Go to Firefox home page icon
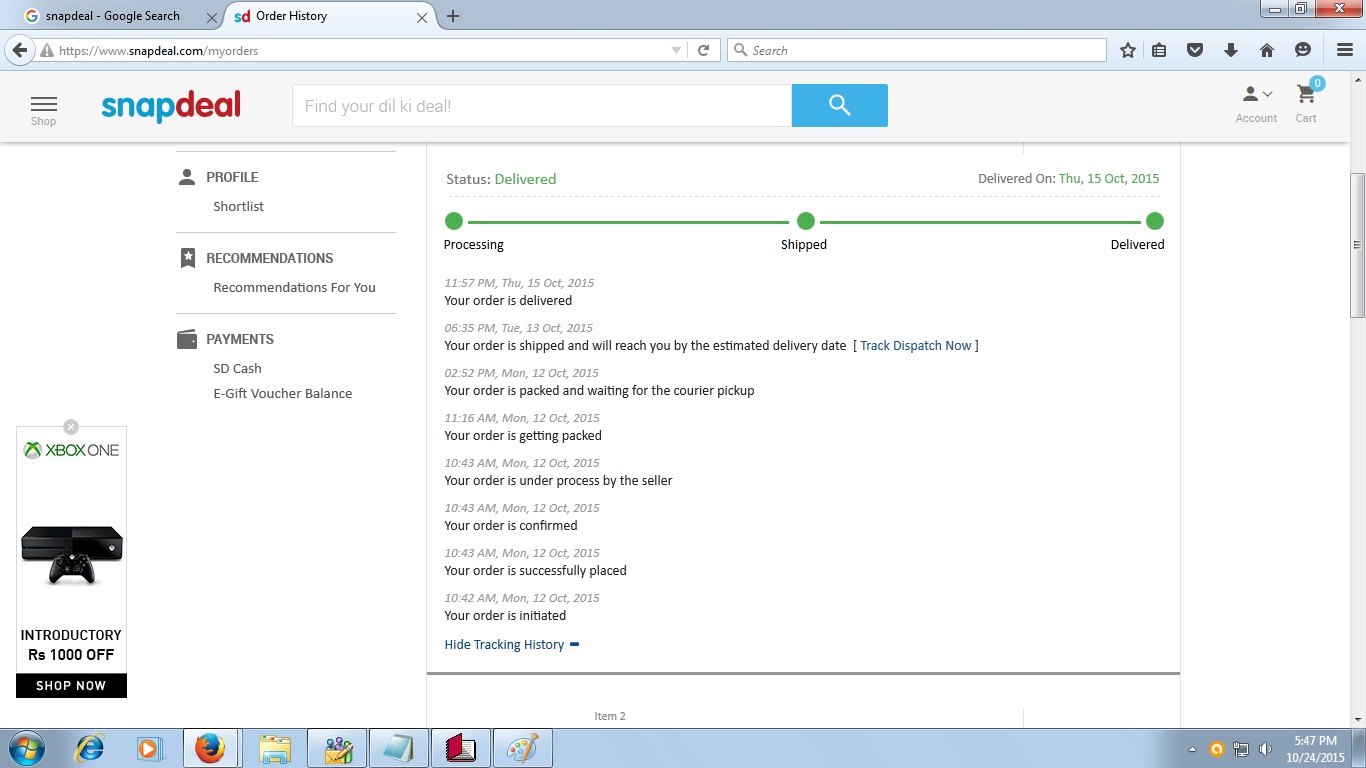Screen dimensions: 1366x768 click(x=1266, y=50)
